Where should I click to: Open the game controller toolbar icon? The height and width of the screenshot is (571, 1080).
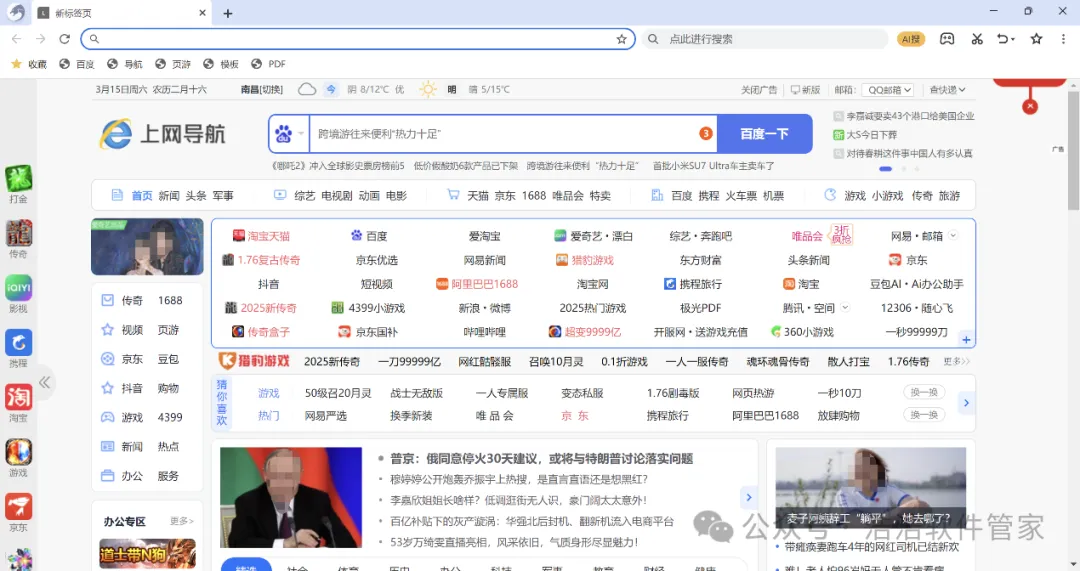click(x=947, y=39)
